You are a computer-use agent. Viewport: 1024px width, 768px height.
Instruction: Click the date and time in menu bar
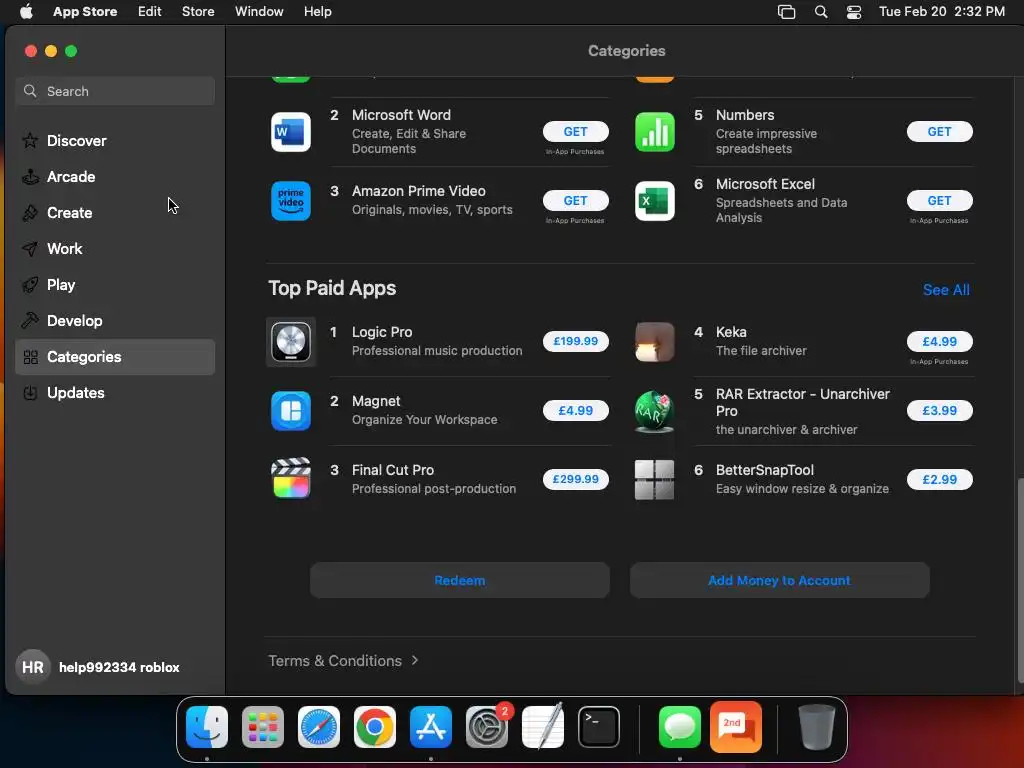point(941,12)
